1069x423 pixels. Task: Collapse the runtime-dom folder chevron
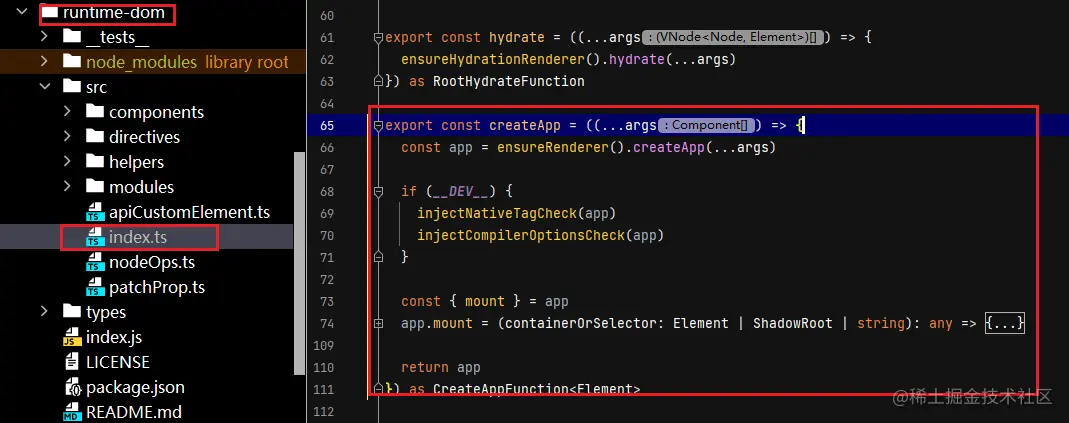(23, 12)
